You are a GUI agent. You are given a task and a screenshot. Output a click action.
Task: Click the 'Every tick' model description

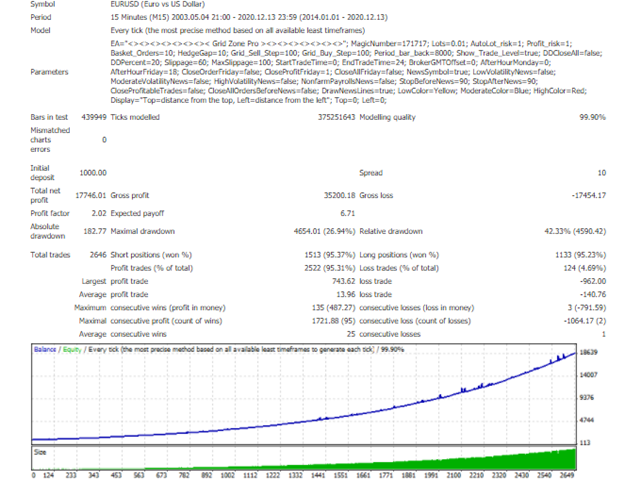pos(238,30)
